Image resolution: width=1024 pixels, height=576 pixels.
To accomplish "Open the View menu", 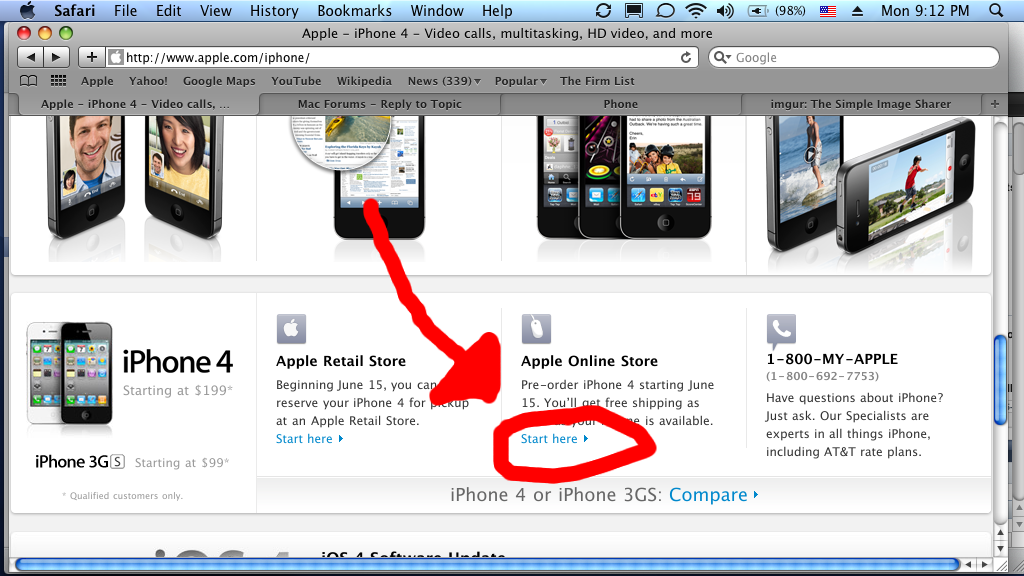I will [x=216, y=10].
